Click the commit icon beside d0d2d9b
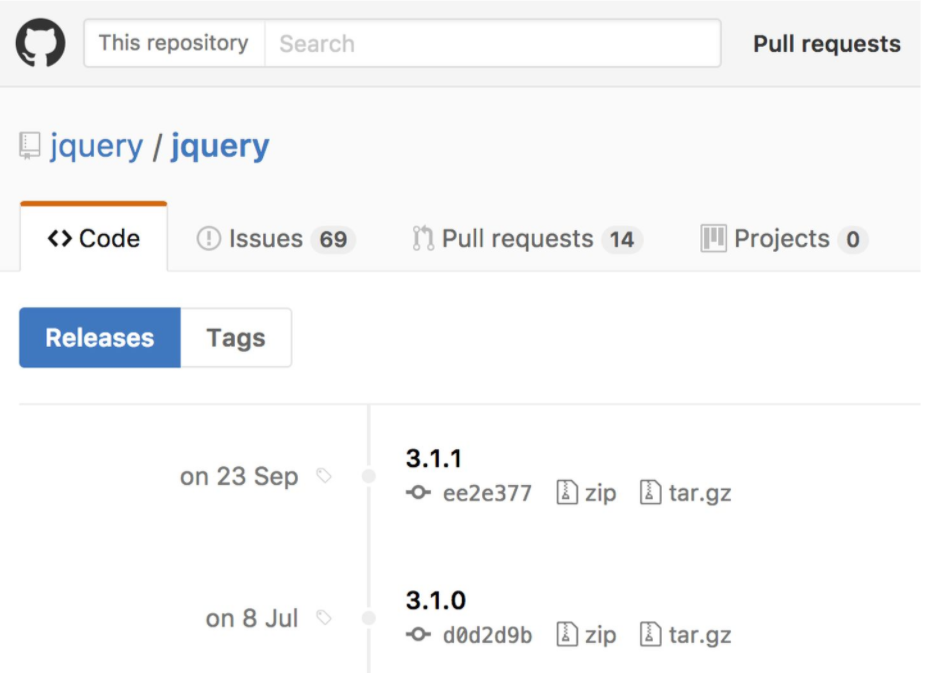The height and width of the screenshot is (673, 934). click(x=418, y=635)
